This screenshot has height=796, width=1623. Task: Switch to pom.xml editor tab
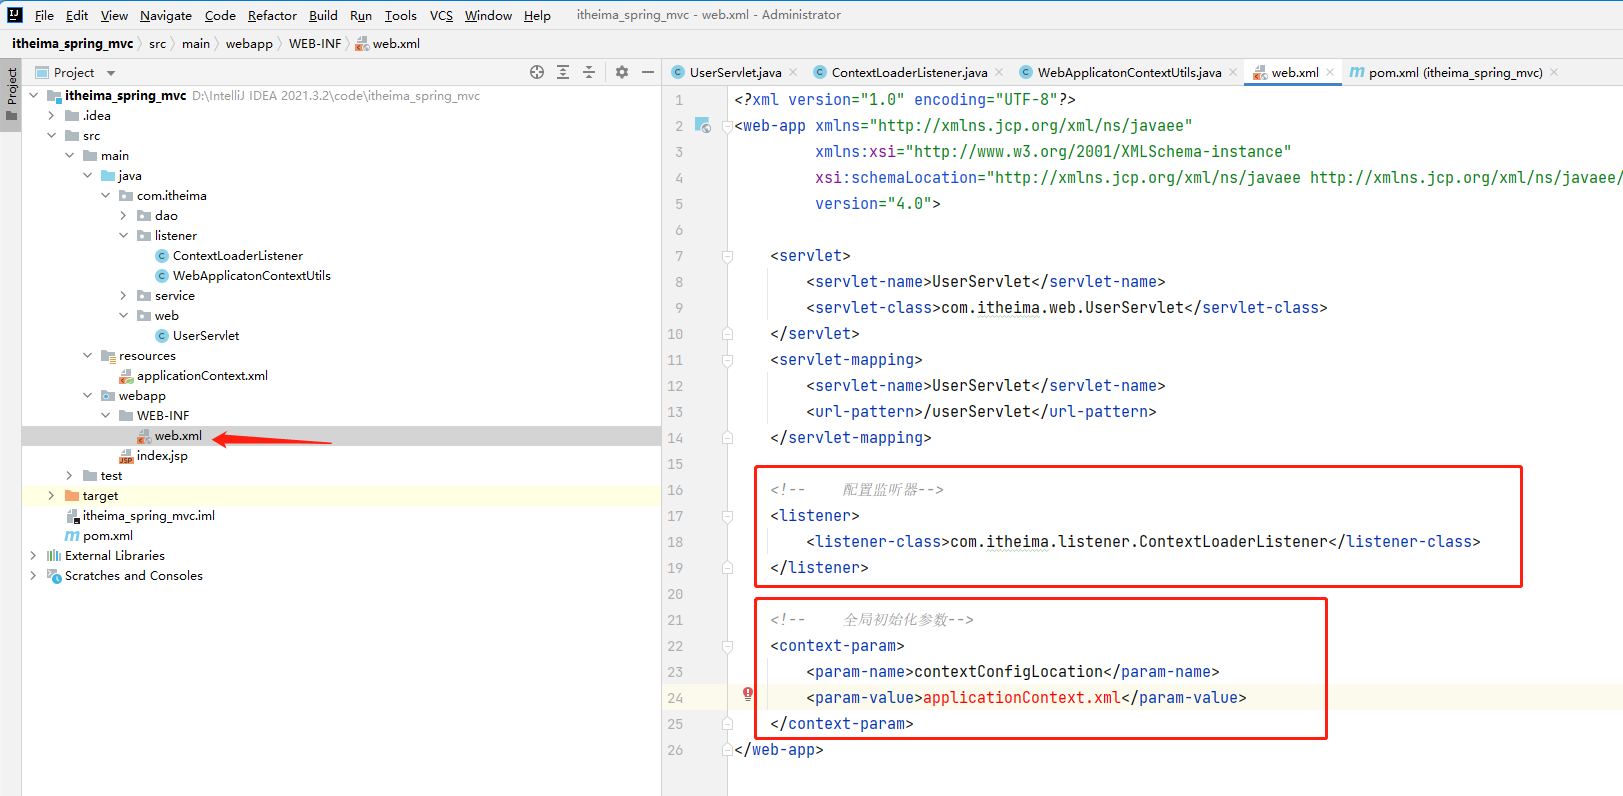1455,72
